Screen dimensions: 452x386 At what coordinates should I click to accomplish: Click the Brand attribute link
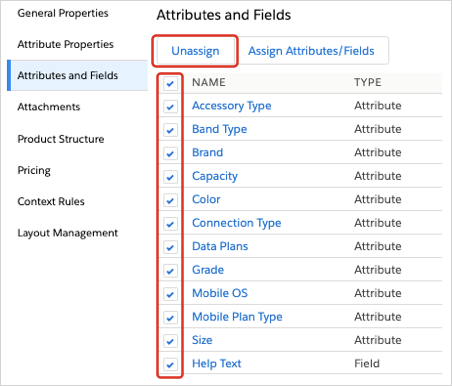point(207,152)
